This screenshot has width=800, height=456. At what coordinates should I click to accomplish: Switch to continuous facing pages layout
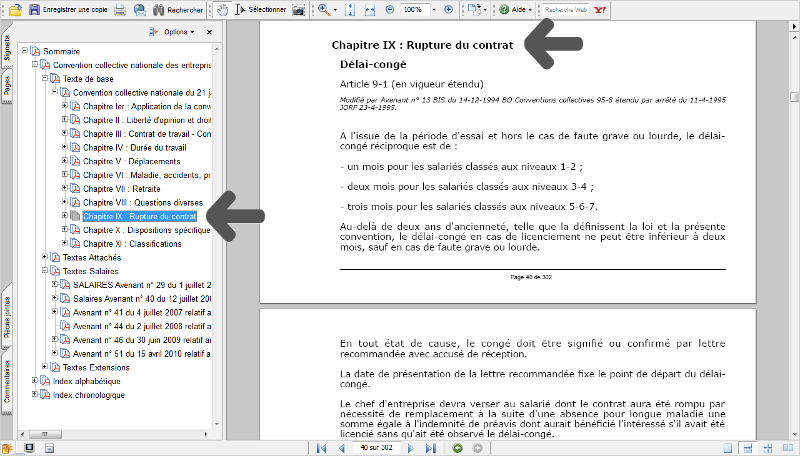767,448
